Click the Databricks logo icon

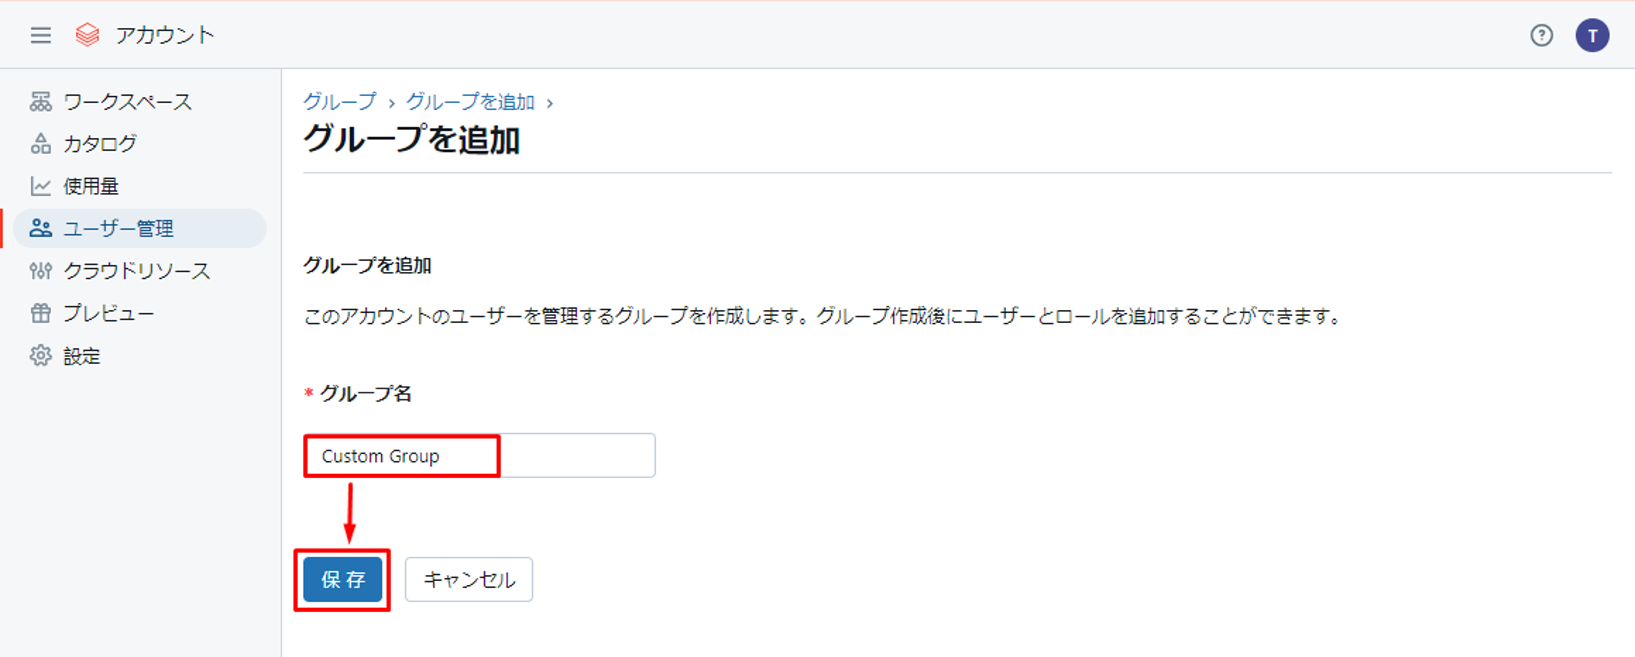[x=88, y=36]
